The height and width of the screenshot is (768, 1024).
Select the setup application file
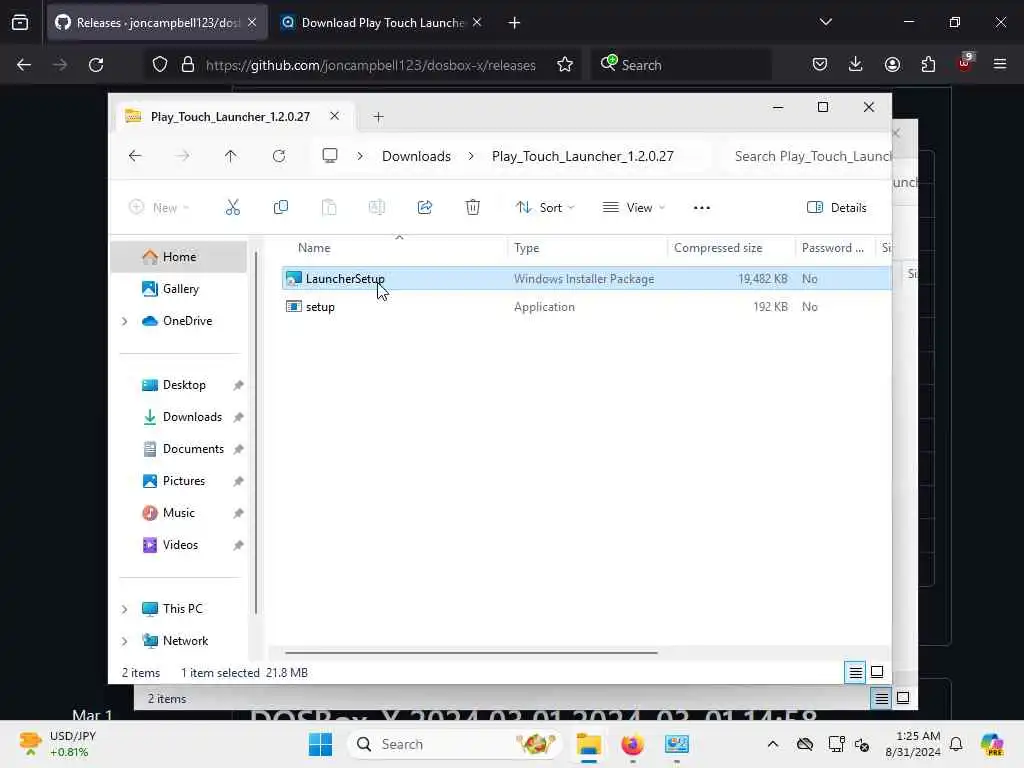586,307
